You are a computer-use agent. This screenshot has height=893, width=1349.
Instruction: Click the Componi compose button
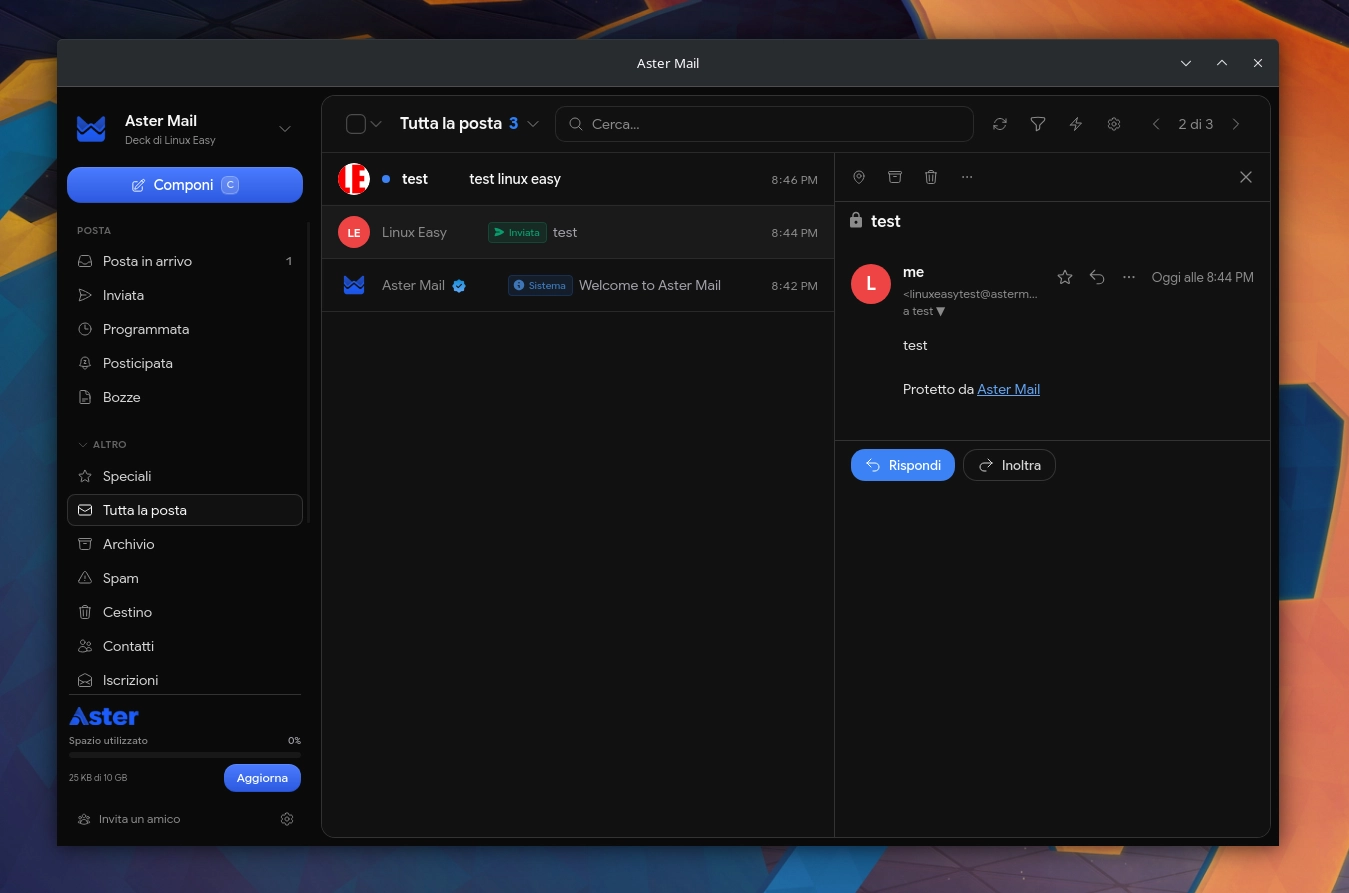coord(185,185)
